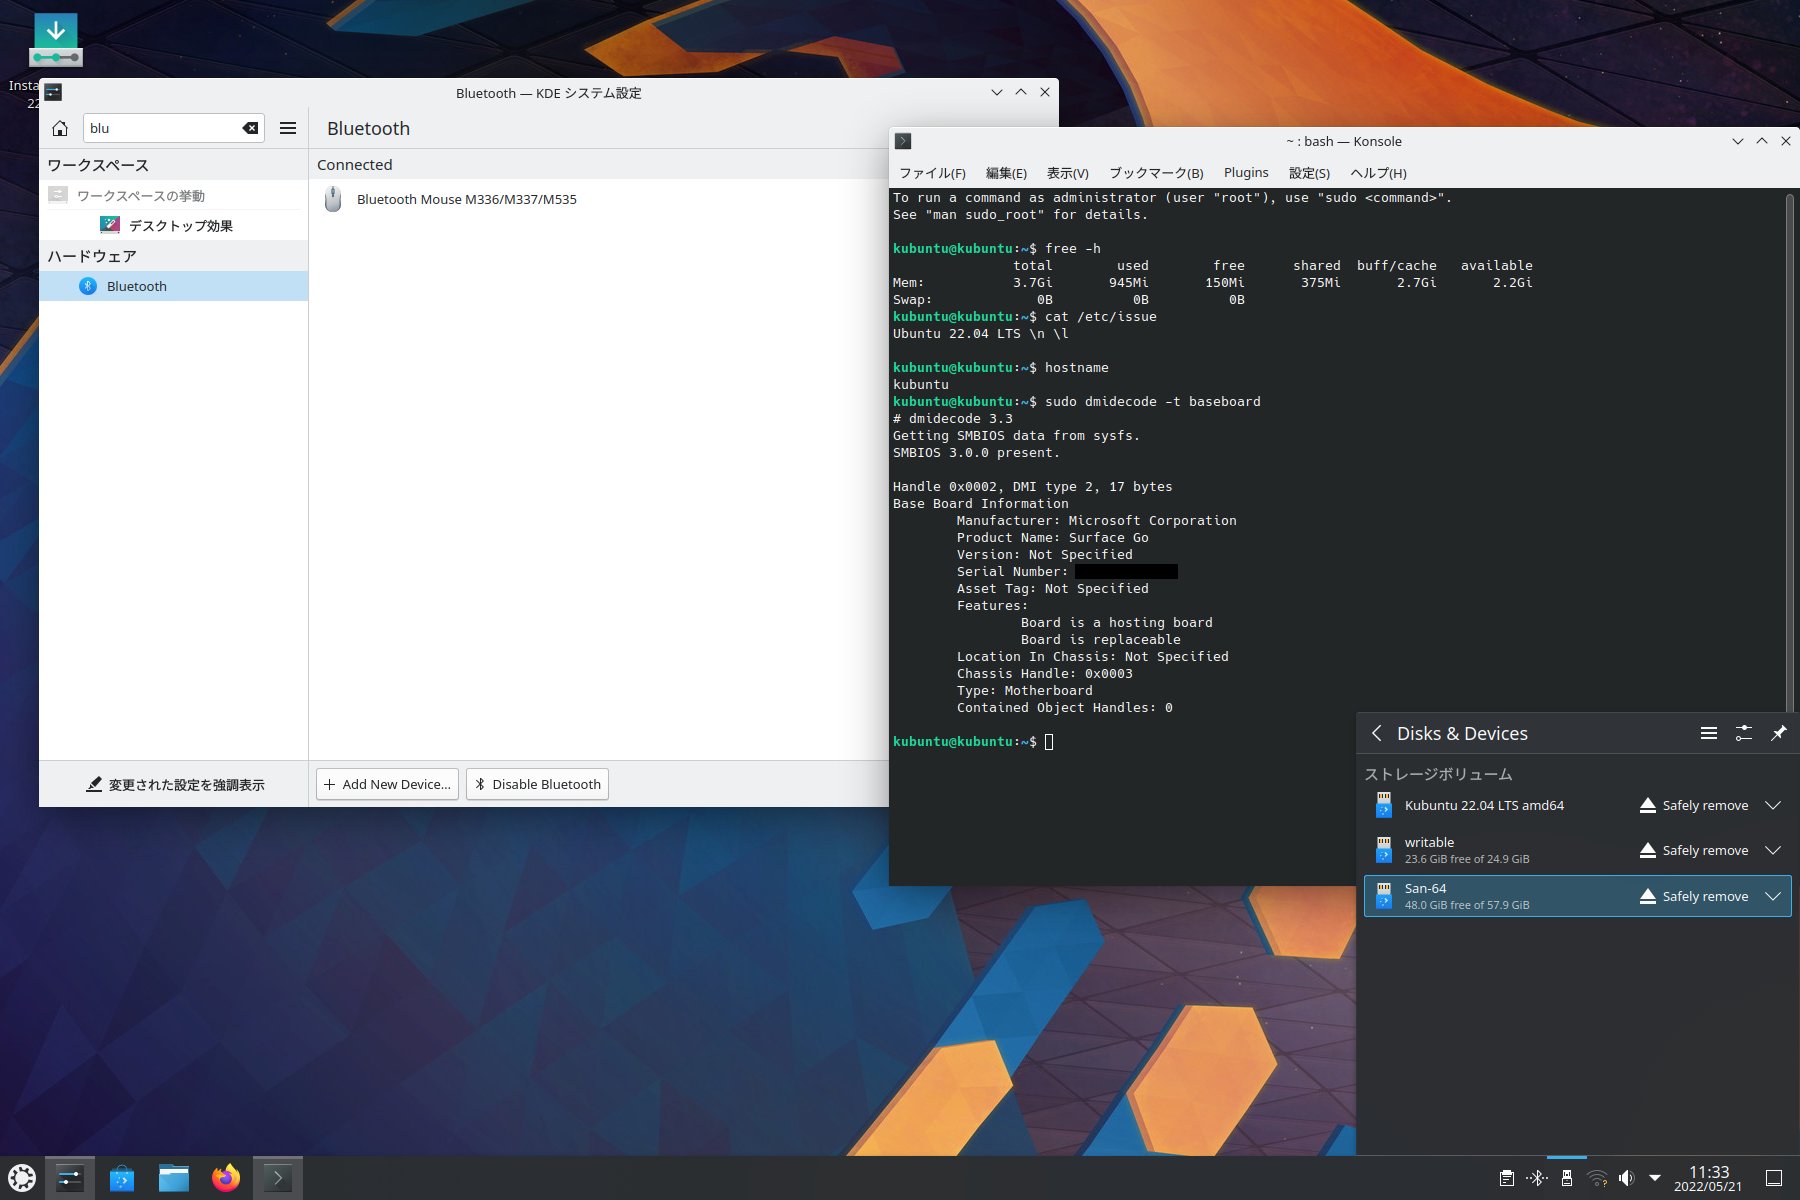Click the home icon in System Settings
Screen dimensions: 1800x1200
coord(60,128)
